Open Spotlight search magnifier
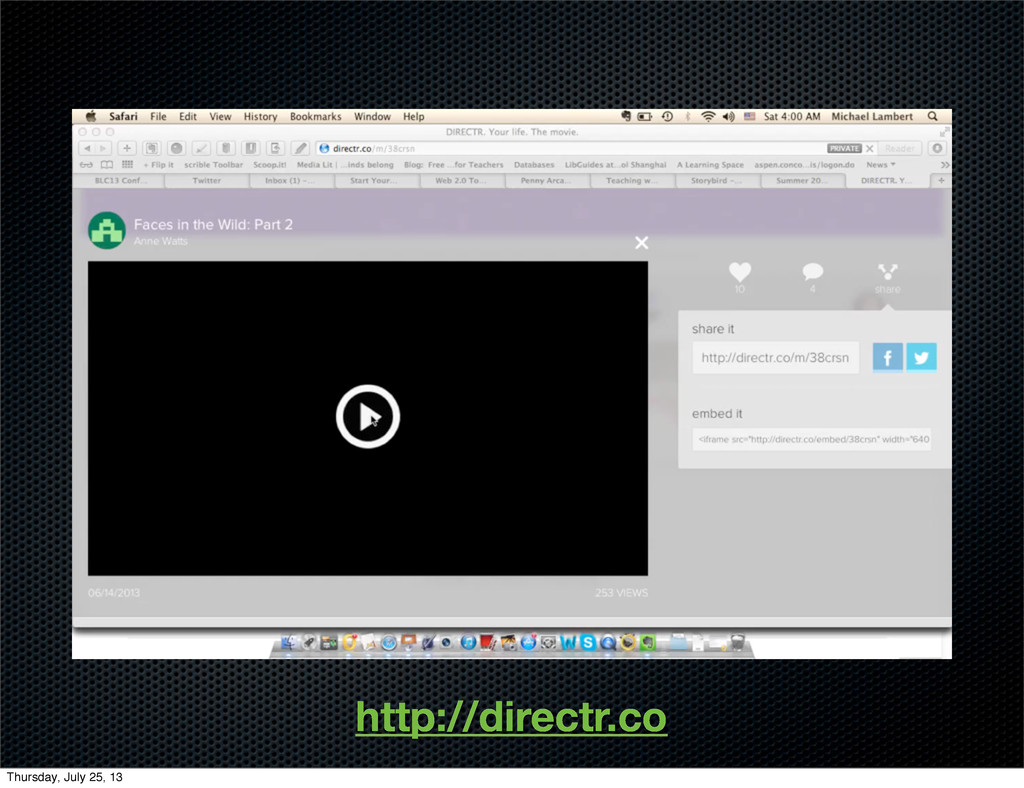Viewport: 1024px width, 788px height. (x=933, y=116)
